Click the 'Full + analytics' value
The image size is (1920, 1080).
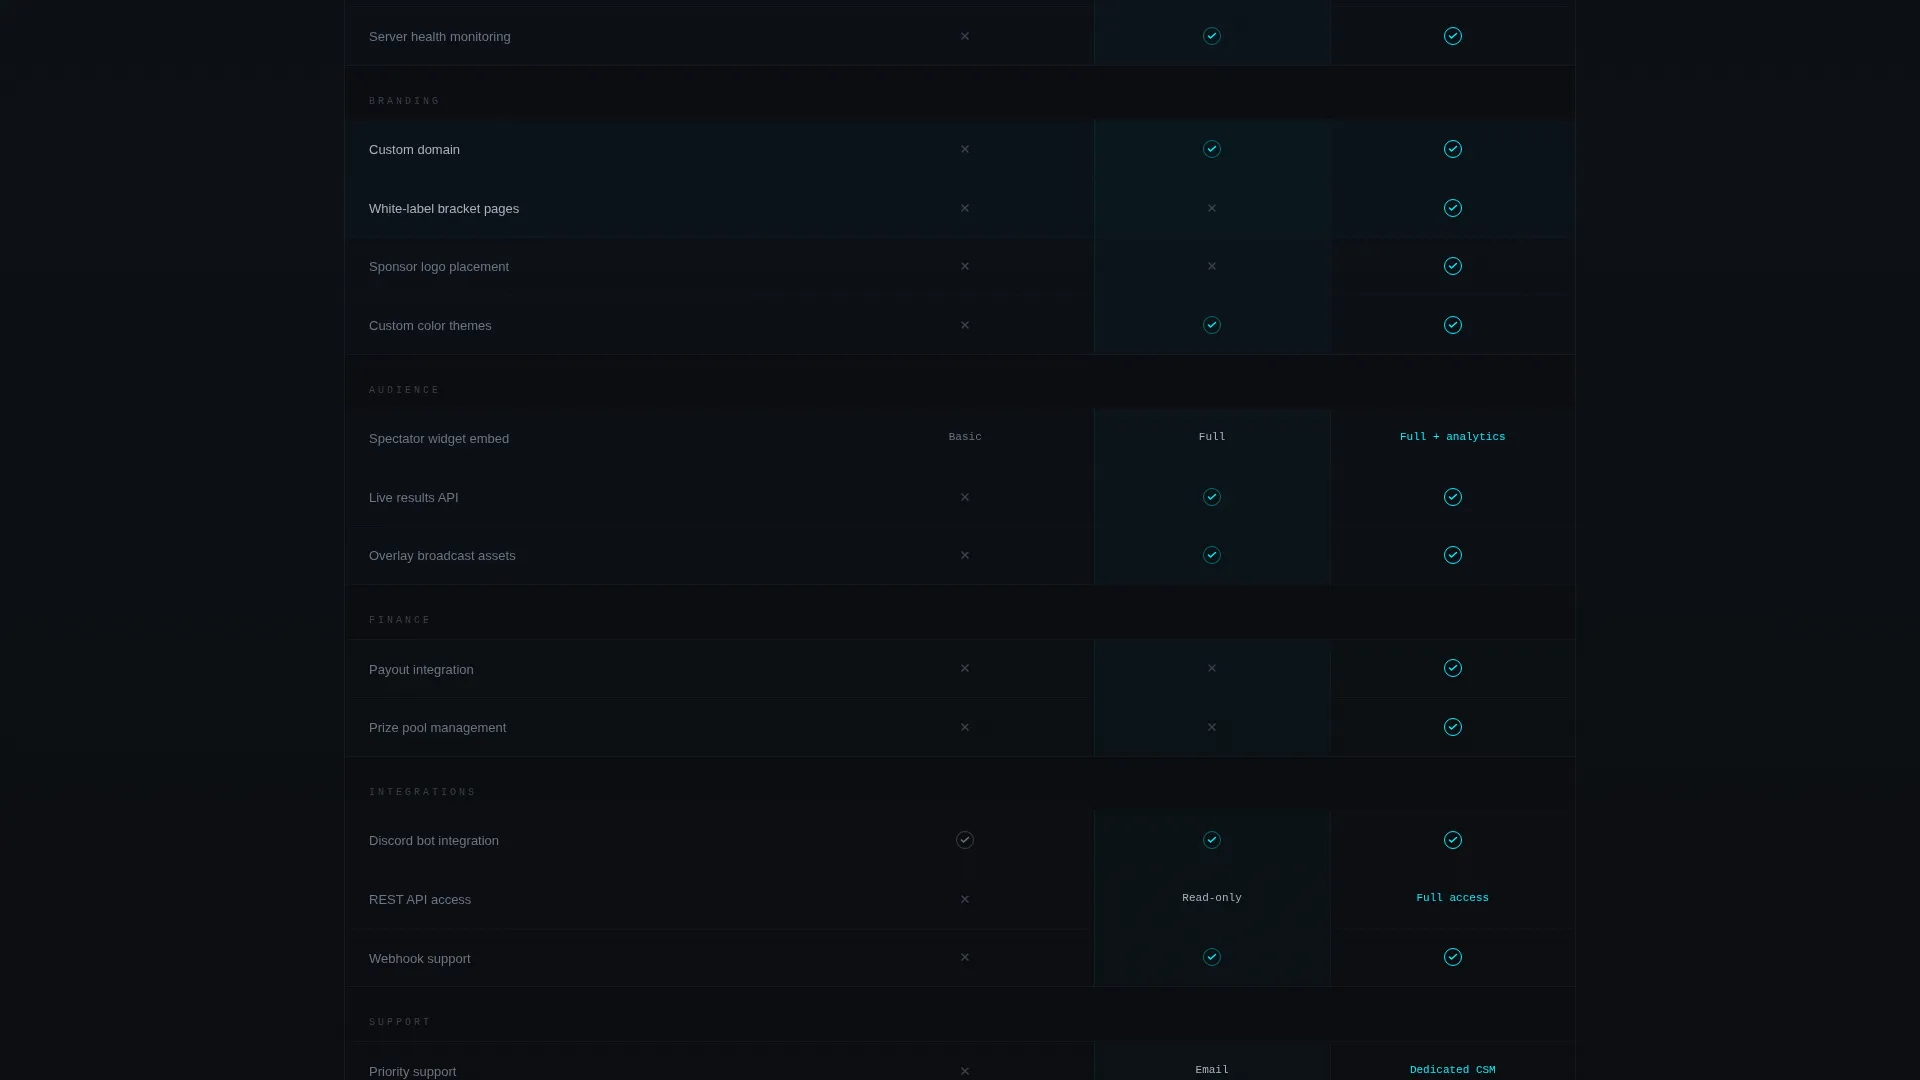pyautogui.click(x=1453, y=437)
